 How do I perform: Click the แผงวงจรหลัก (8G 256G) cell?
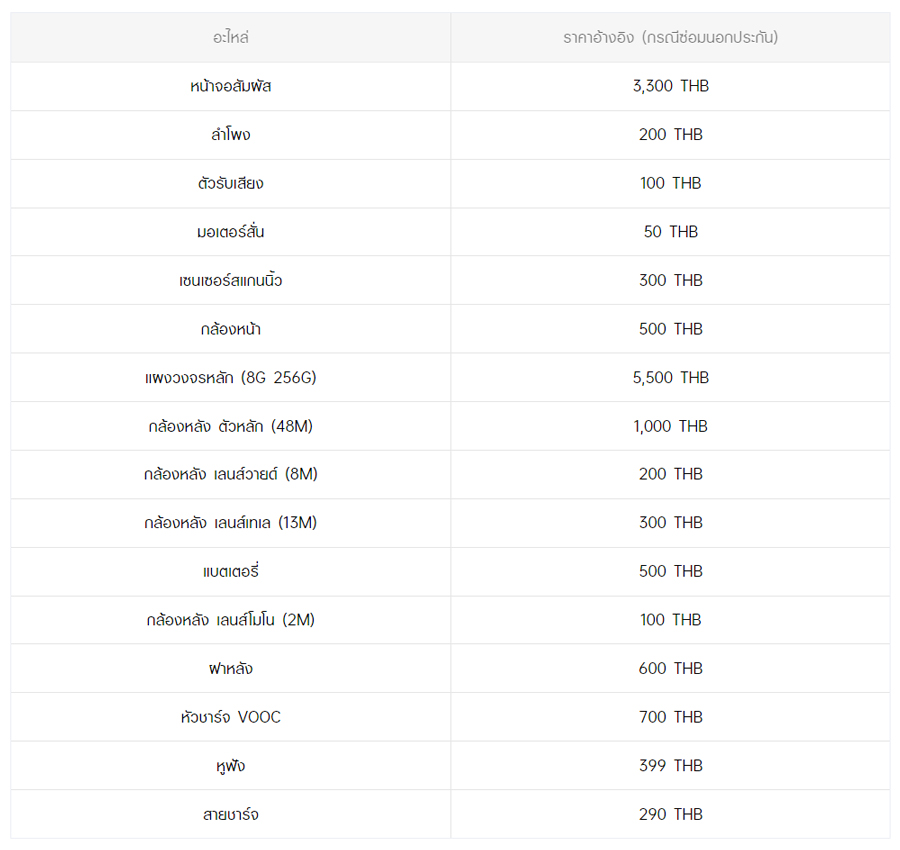(230, 378)
